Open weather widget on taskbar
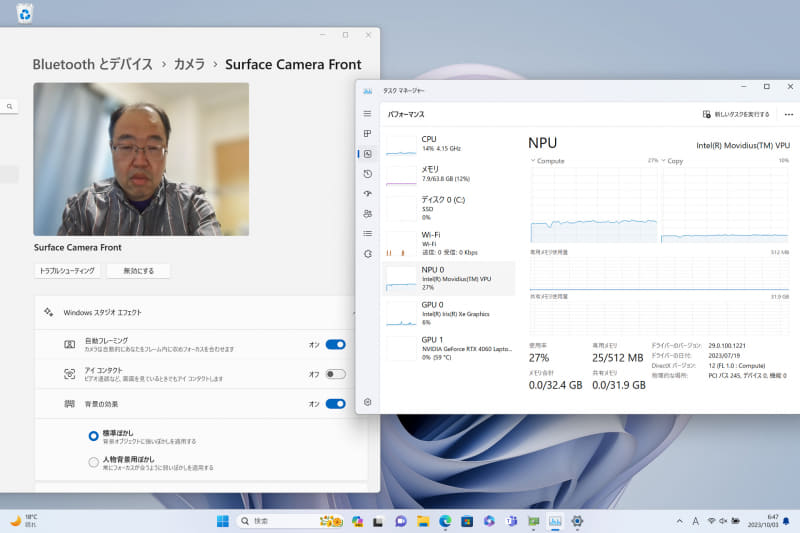The height and width of the screenshot is (533, 800). pyautogui.click(x=23, y=521)
